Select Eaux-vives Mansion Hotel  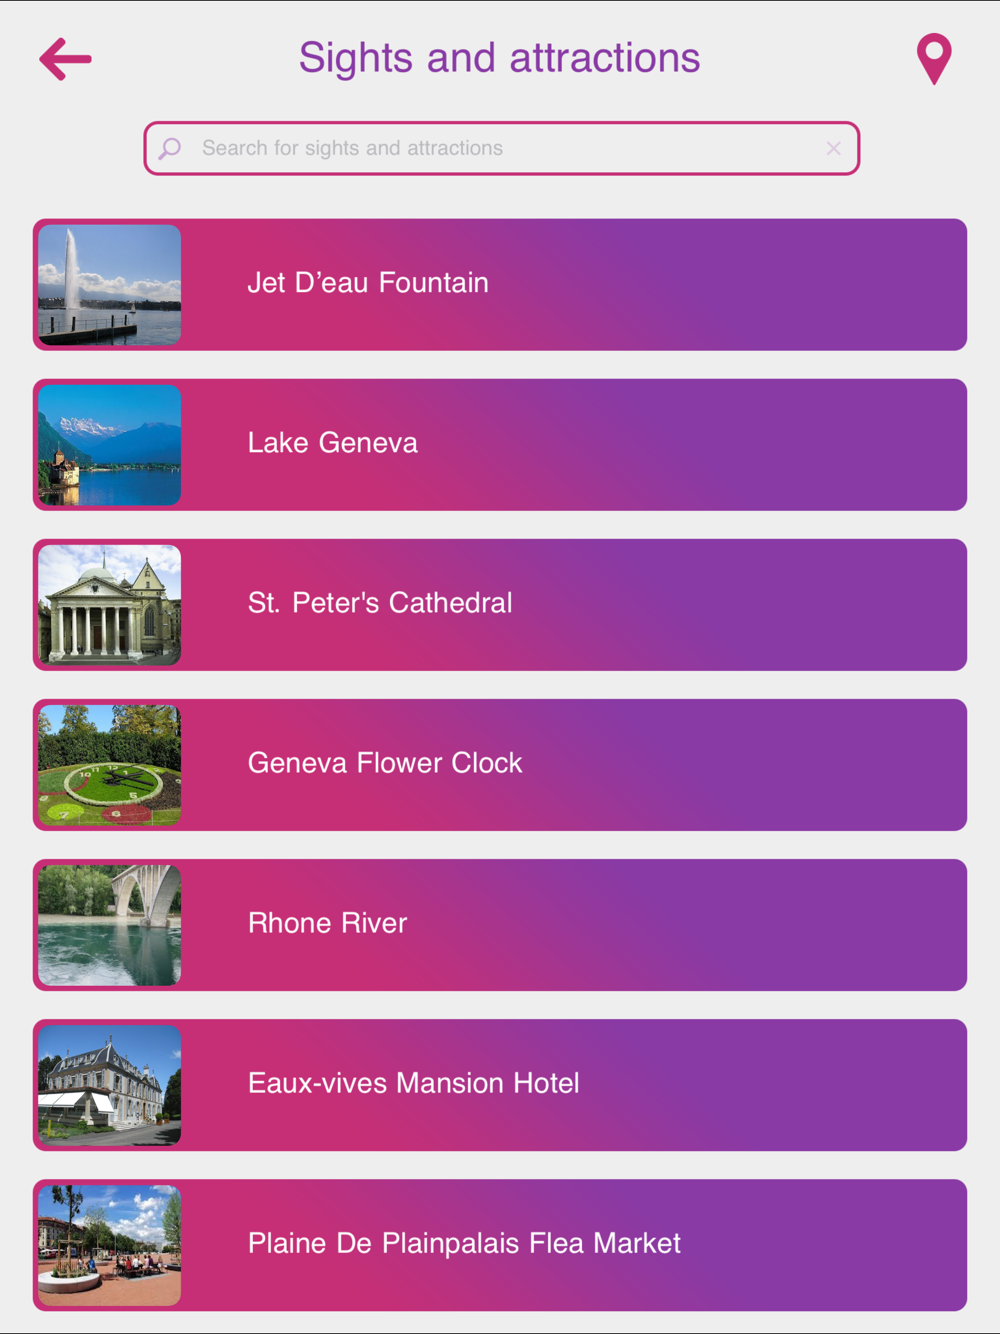[500, 1085]
